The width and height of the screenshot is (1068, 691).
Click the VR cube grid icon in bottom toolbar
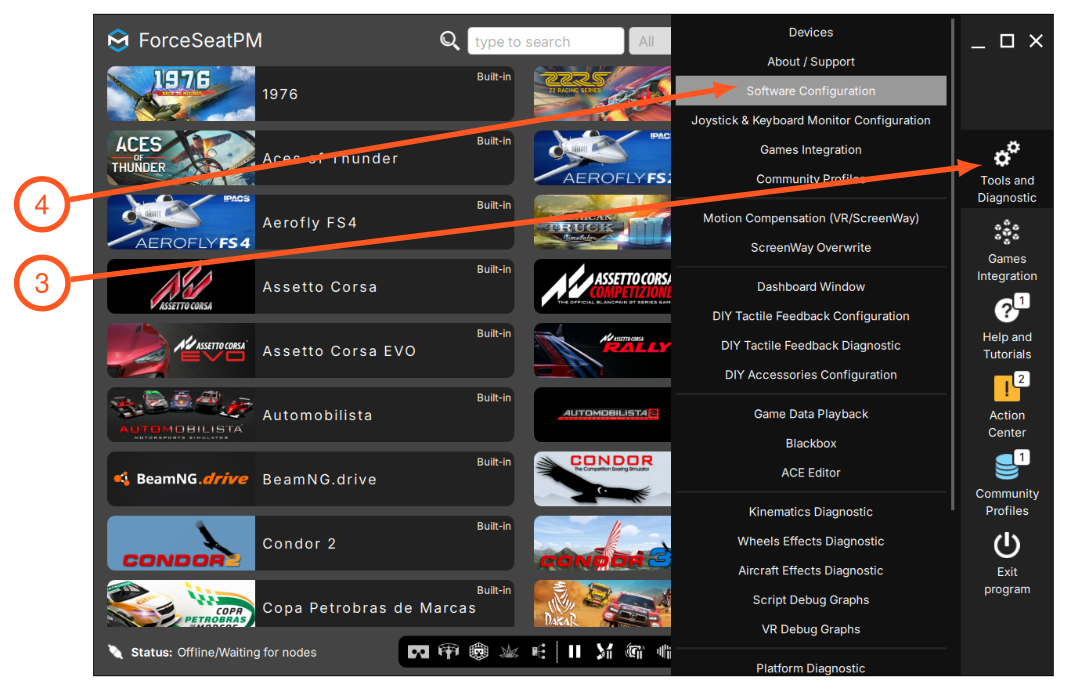coord(479,652)
